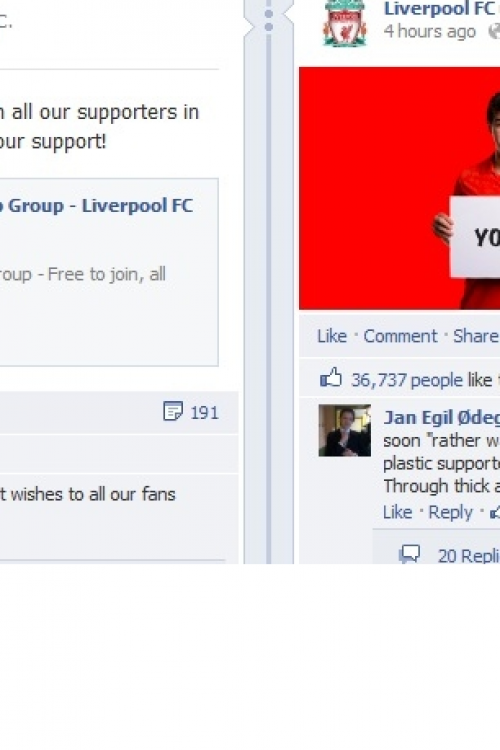Select the top timeline dot marker
Viewport: 500px width, 750px height.
[x=269, y=14]
